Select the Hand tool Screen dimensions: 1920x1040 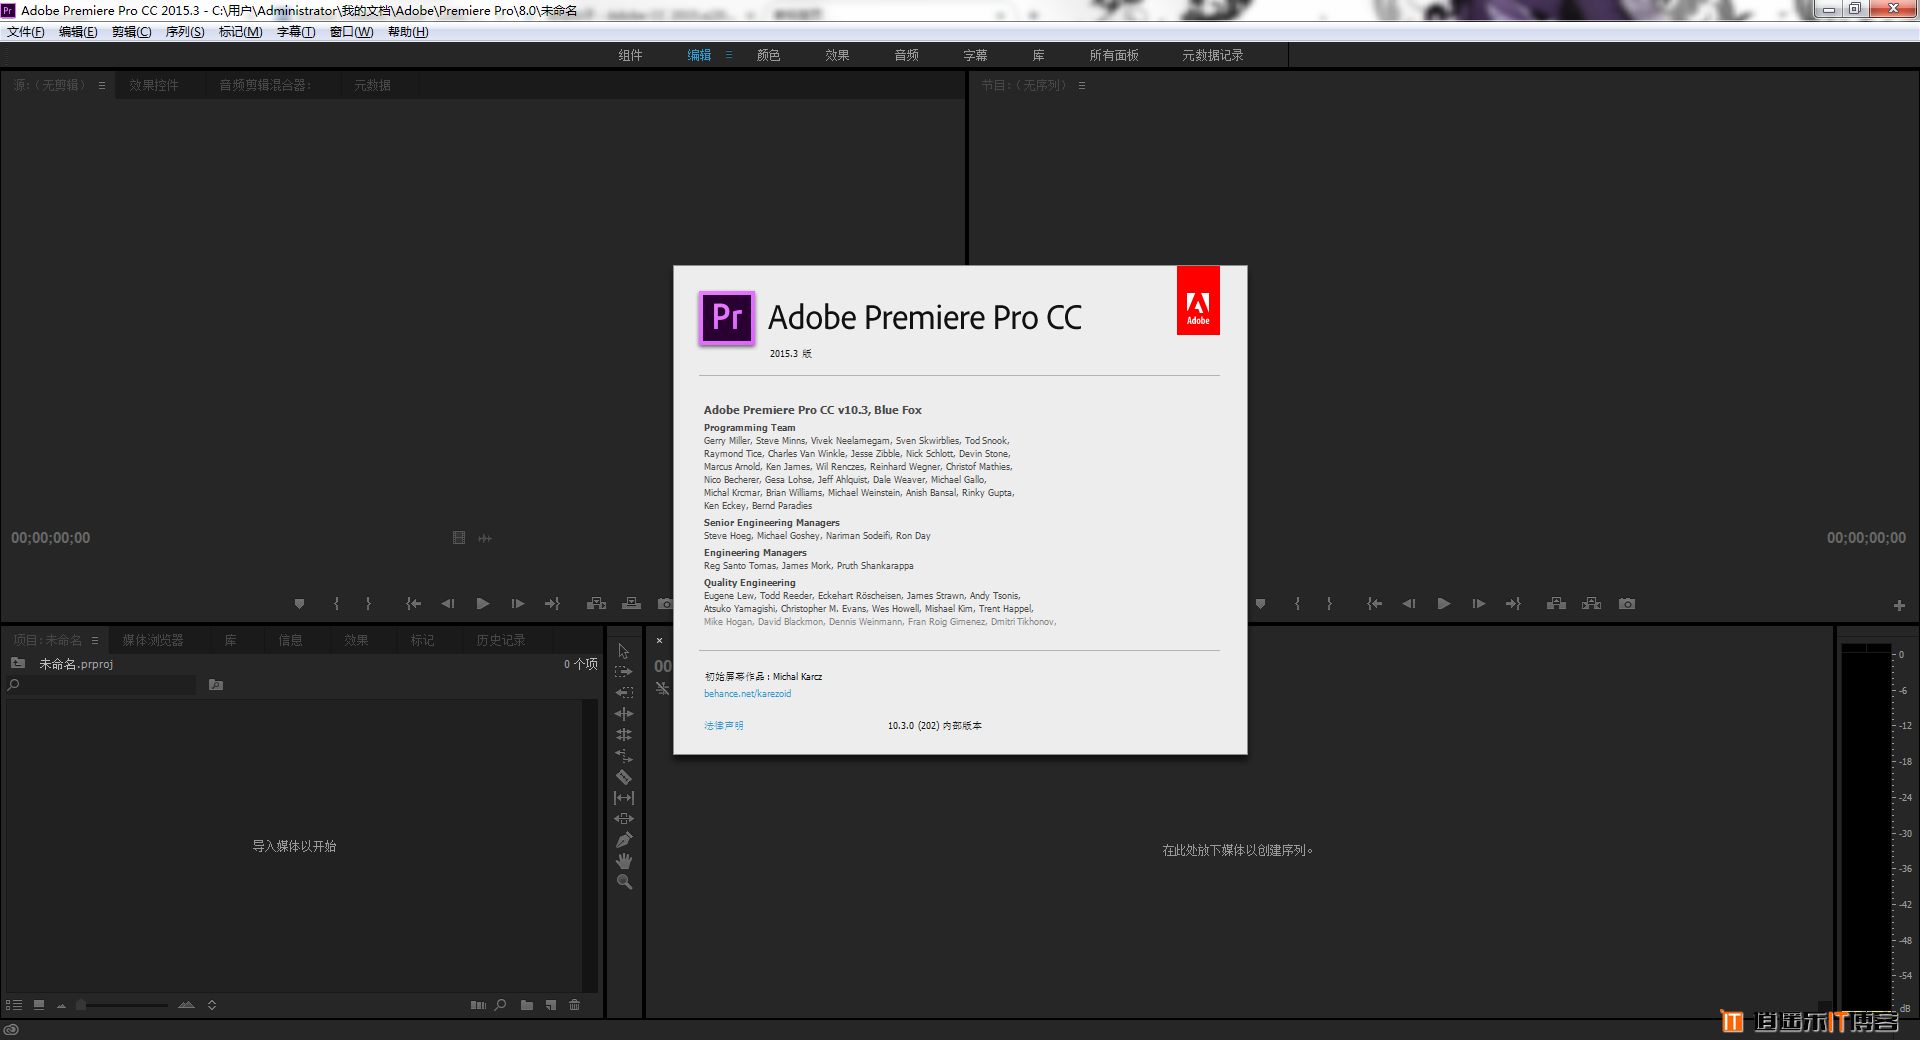[x=624, y=861]
